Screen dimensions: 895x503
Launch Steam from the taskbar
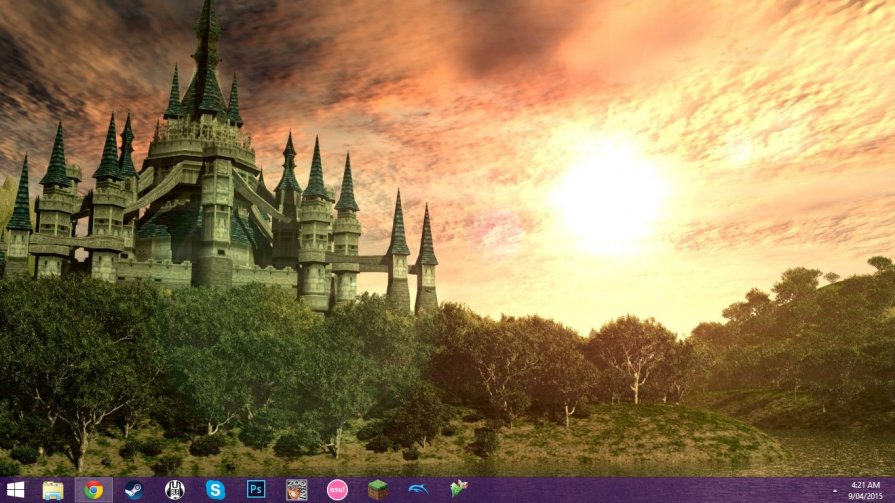(134, 490)
